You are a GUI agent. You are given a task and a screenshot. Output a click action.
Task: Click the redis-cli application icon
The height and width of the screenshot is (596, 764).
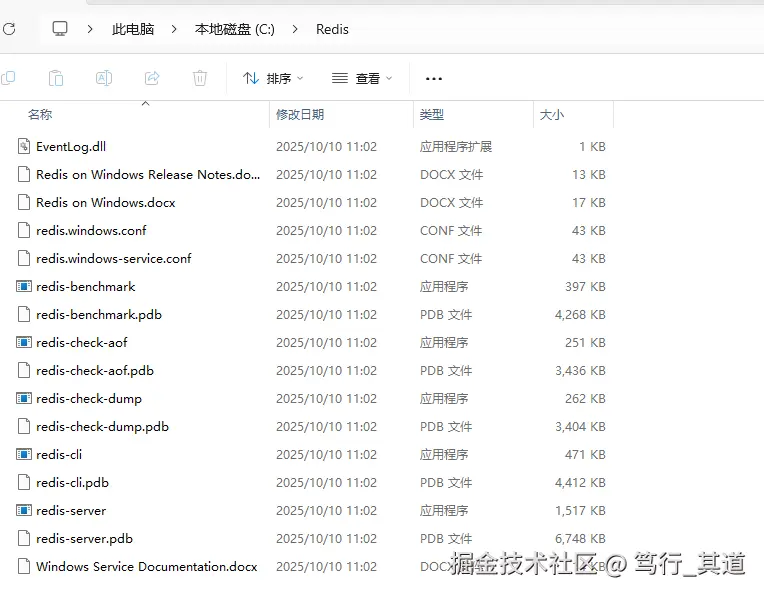24,454
